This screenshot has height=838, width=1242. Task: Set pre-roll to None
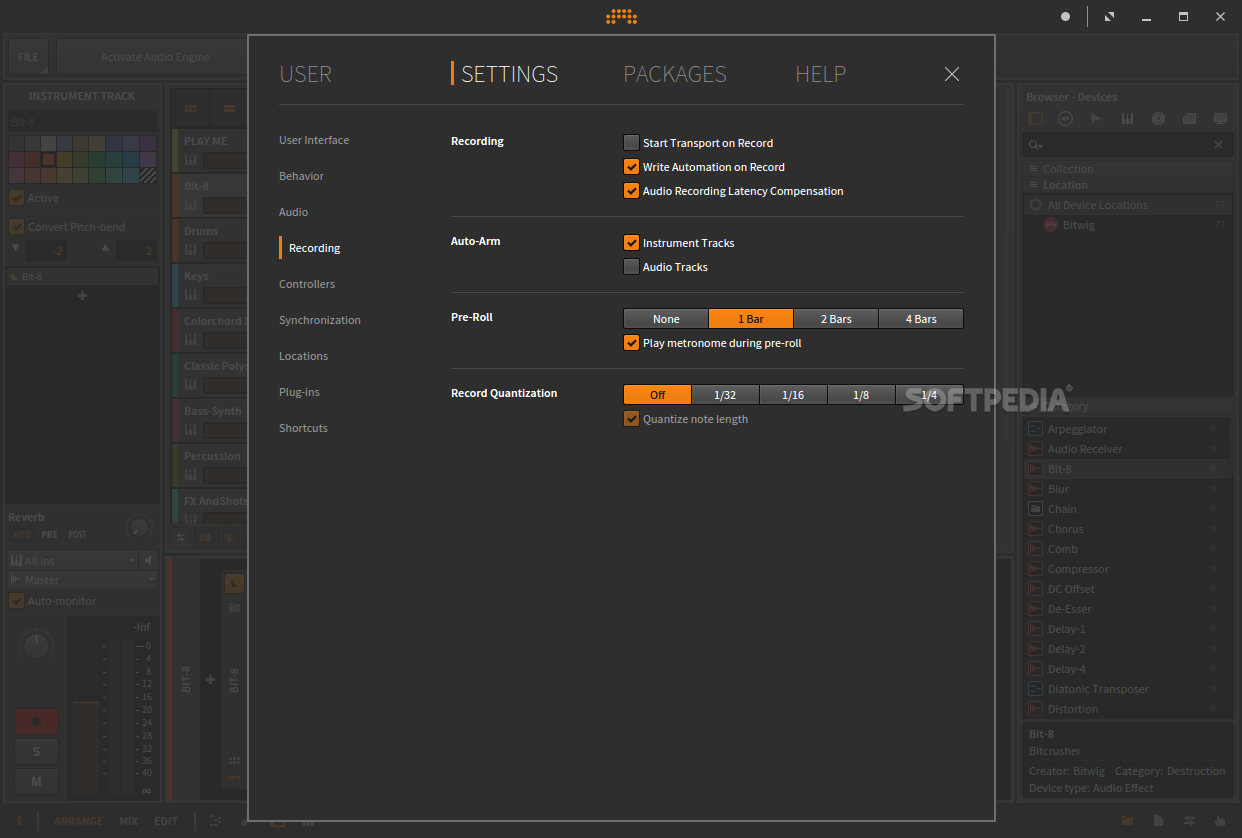click(x=666, y=319)
